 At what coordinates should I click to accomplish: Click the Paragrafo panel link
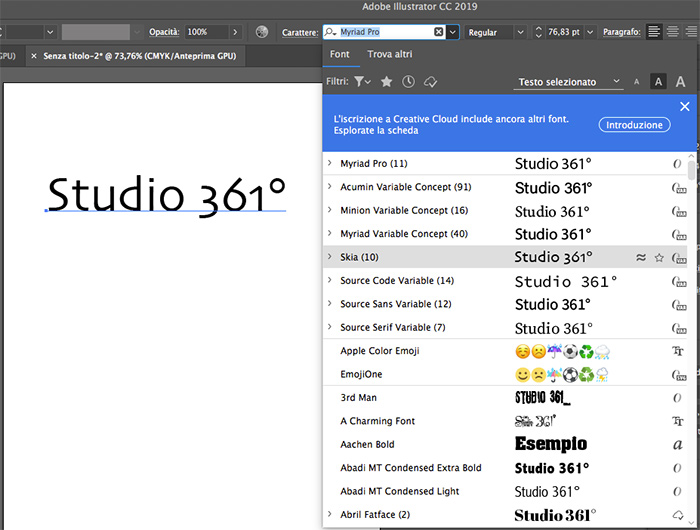pos(622,32)
